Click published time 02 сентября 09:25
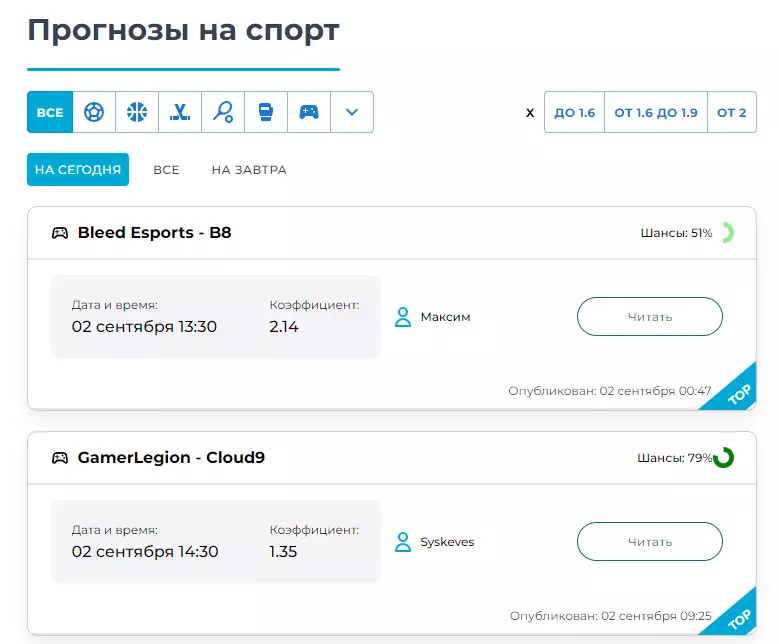The height and width of the screenshot is (644, 779). click(x=656, y=616)
